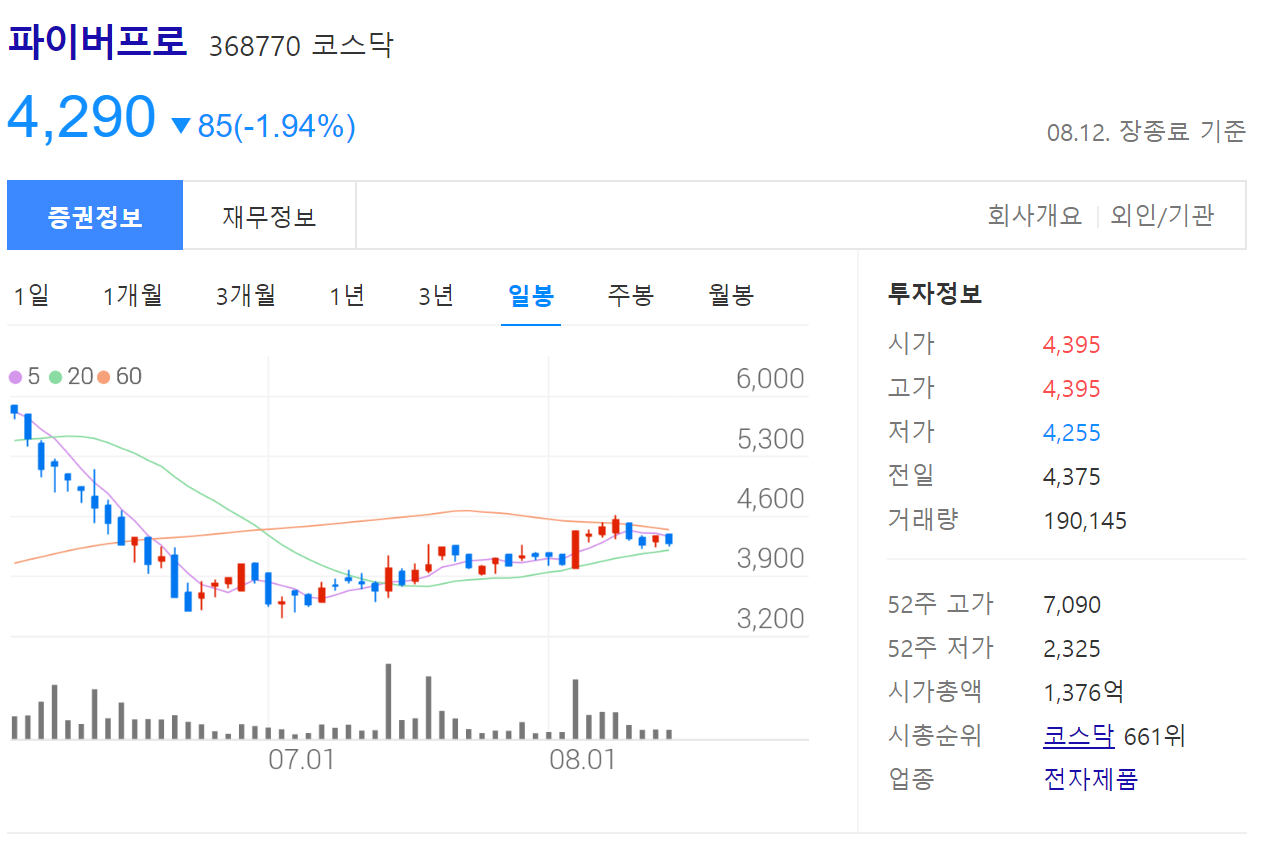Viewport: 1273px width, 841px height.
Task: Click the blue down-triangle price change icon
Action: pyautogui.click(x=181, y=126)
